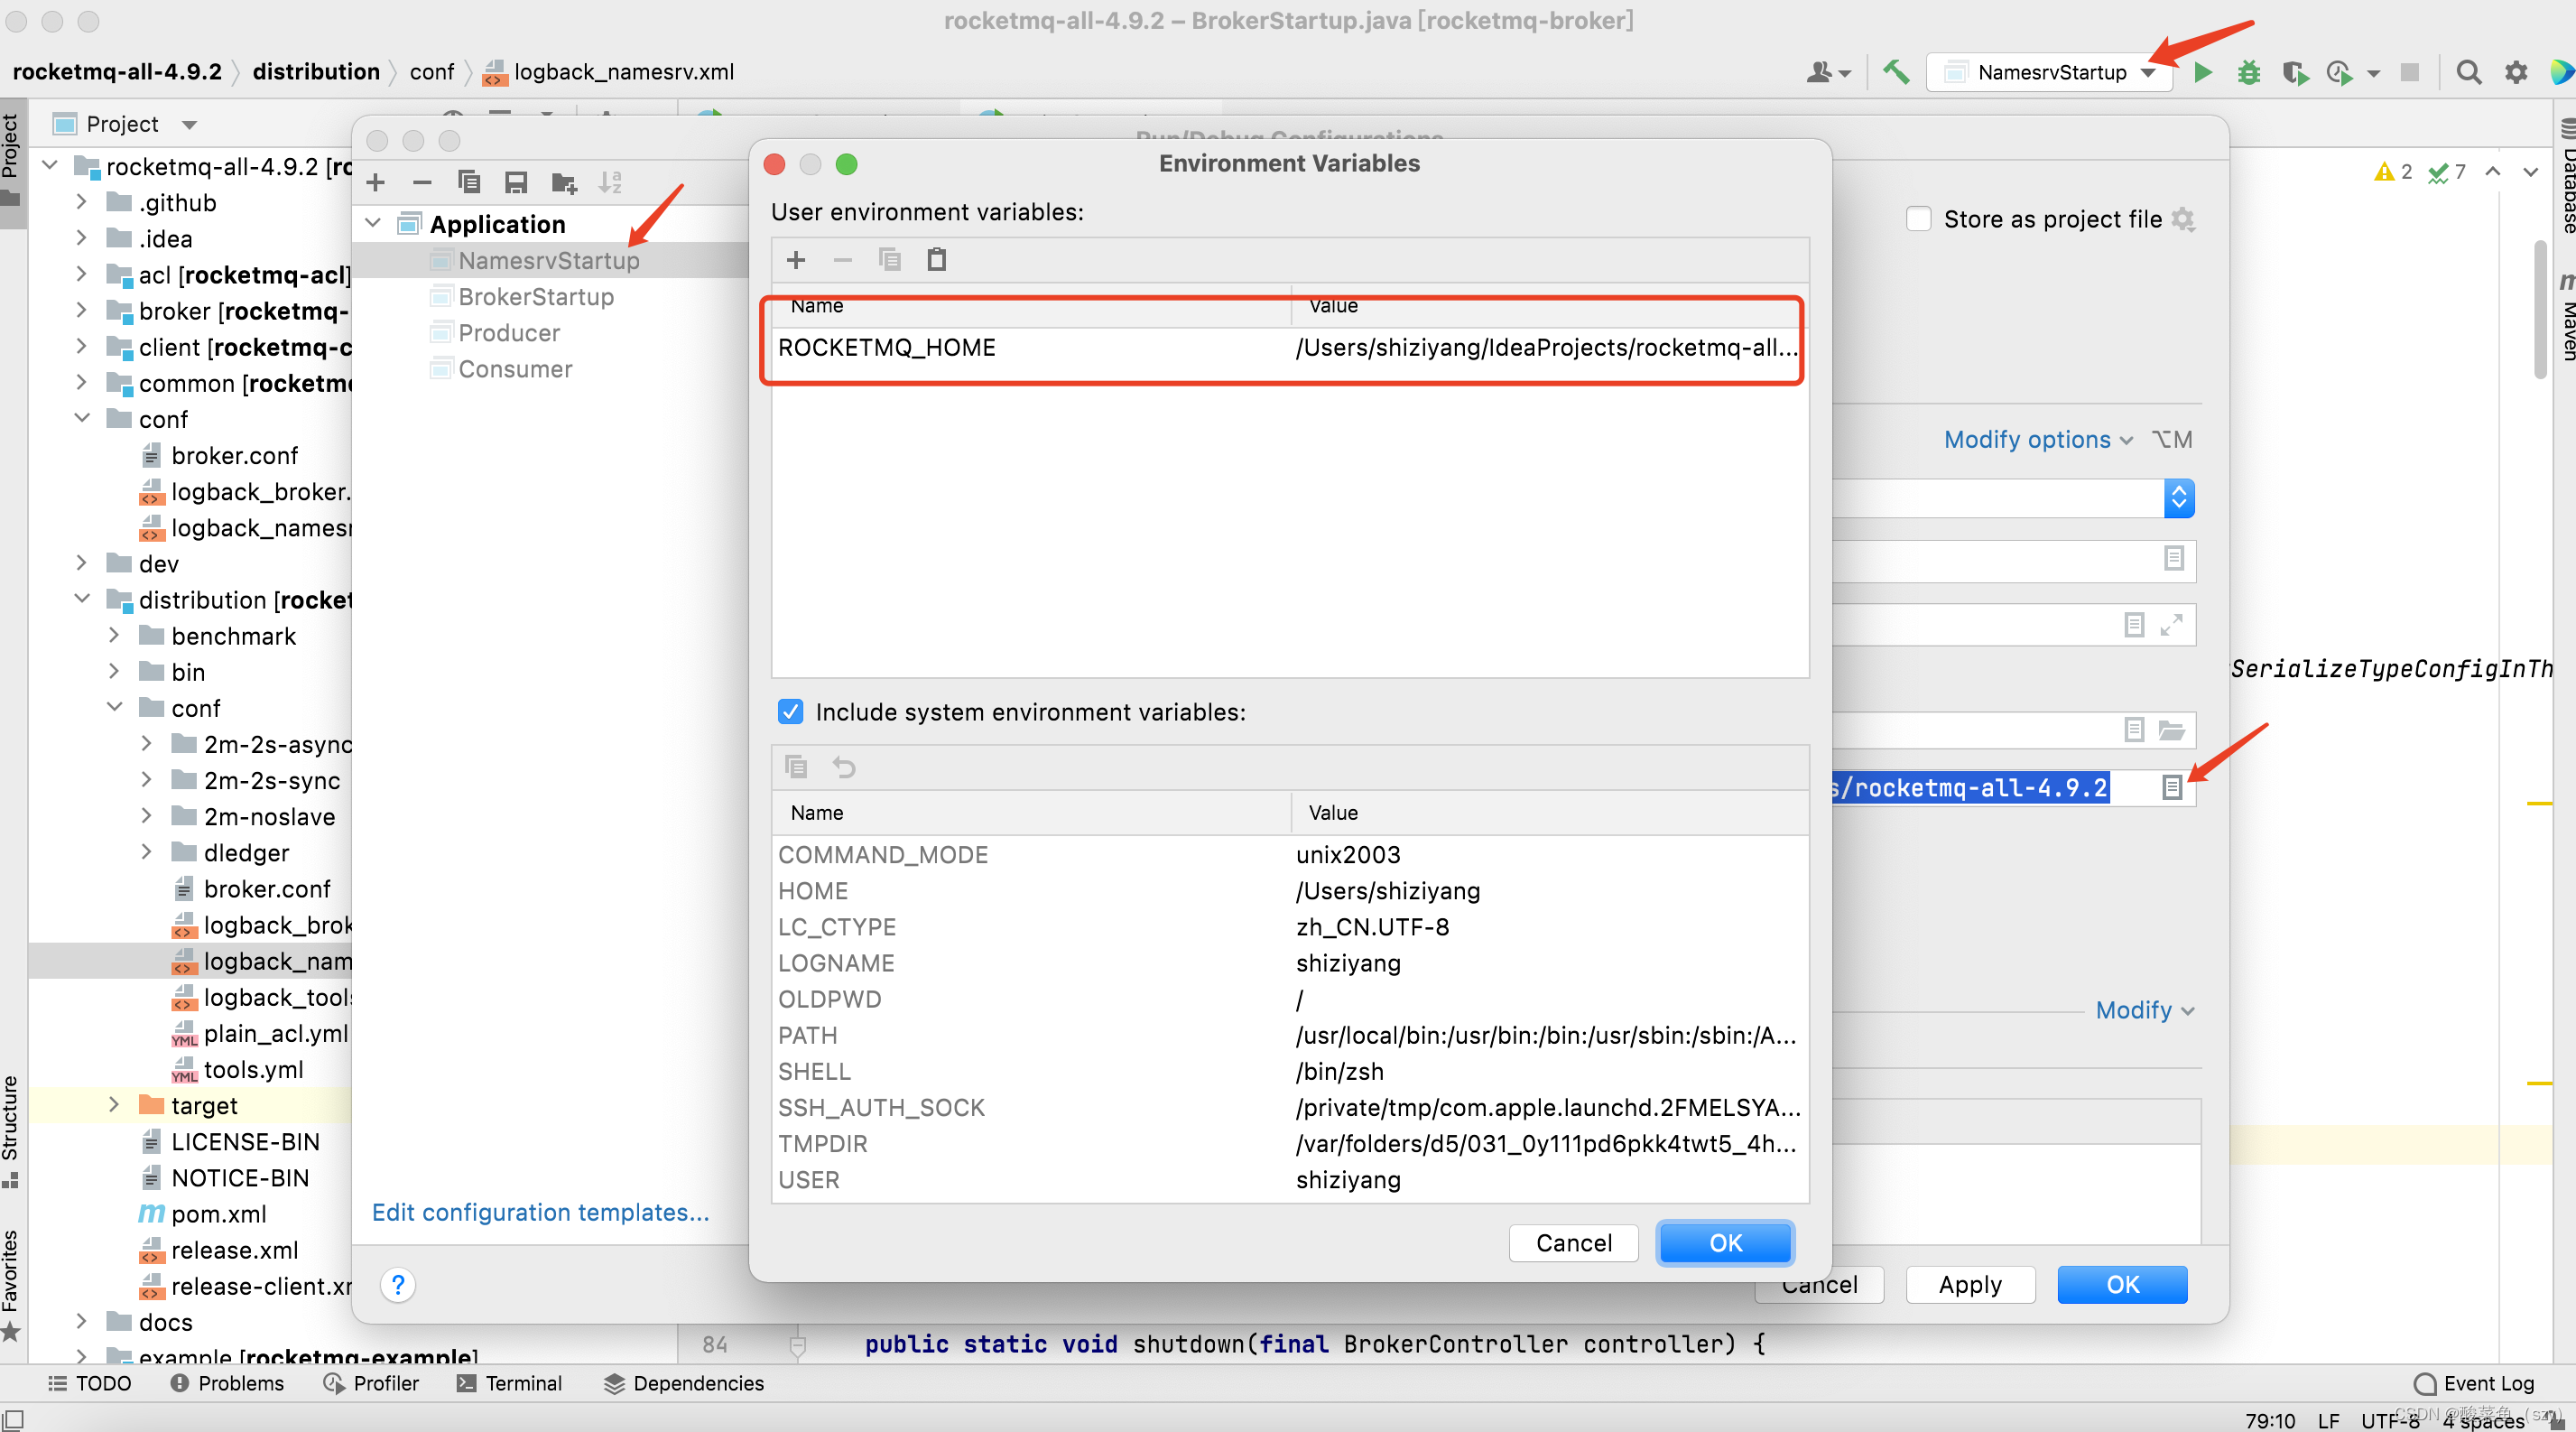Screen dimensions: 2576x1432
Task: Paste environment variables with clipboard icon
Action: pos(936,260)
